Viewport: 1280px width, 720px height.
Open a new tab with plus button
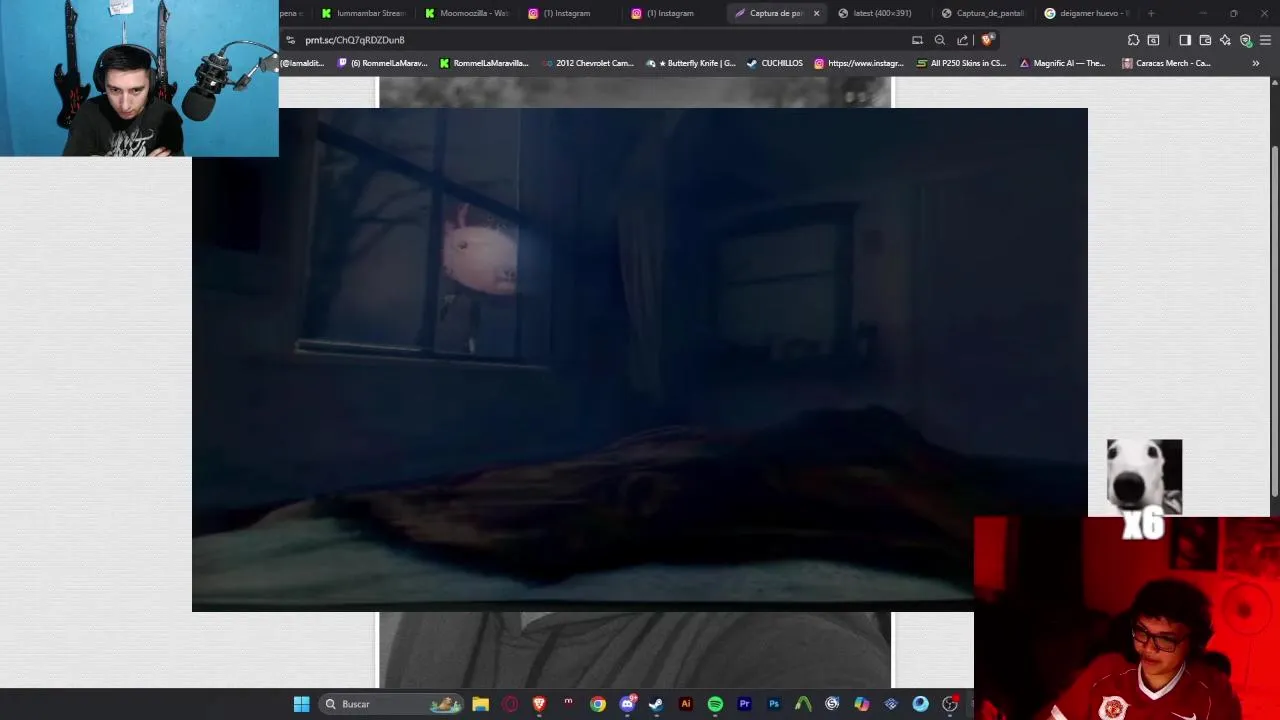1151,13
